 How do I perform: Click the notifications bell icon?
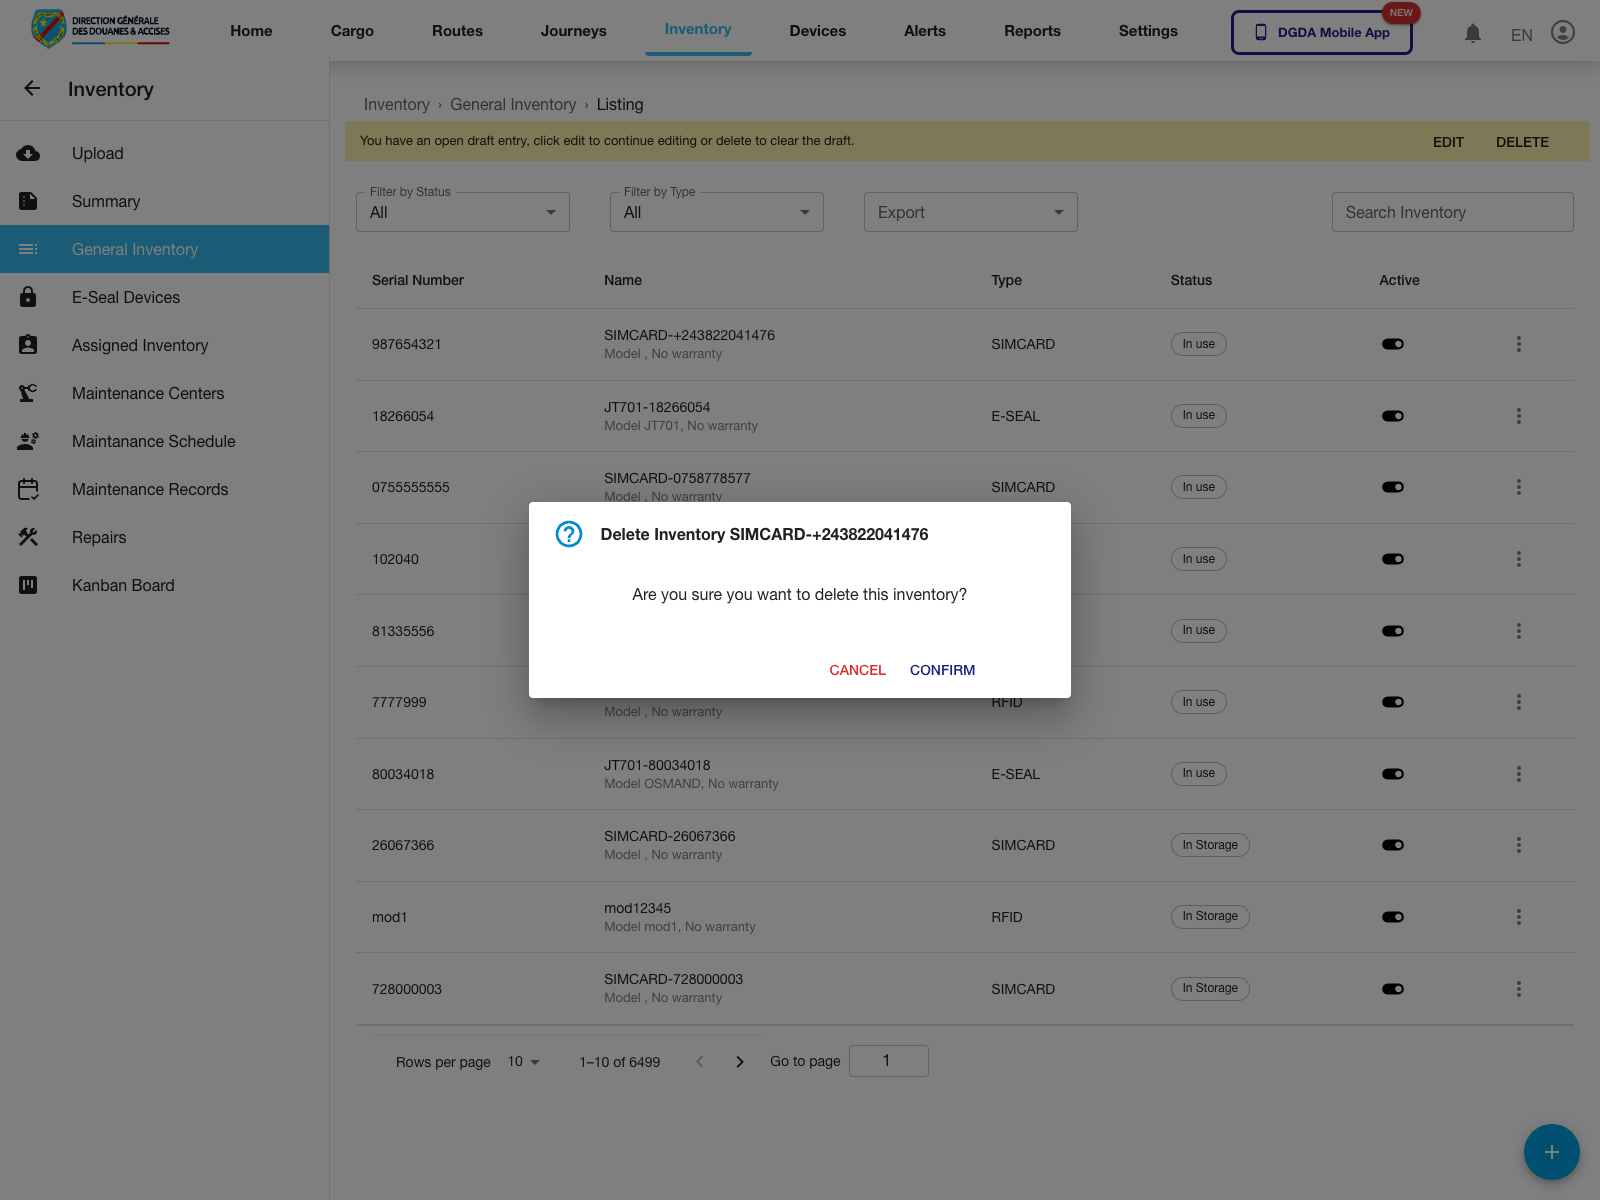[1472, 32]
